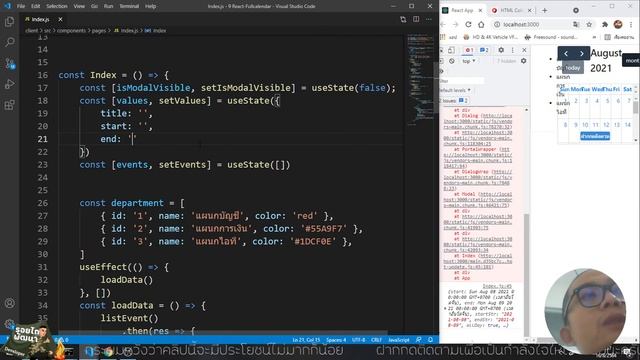Open the Default levels dropdown
Viewport: 640px width, 360px height.
coord(456,90)
